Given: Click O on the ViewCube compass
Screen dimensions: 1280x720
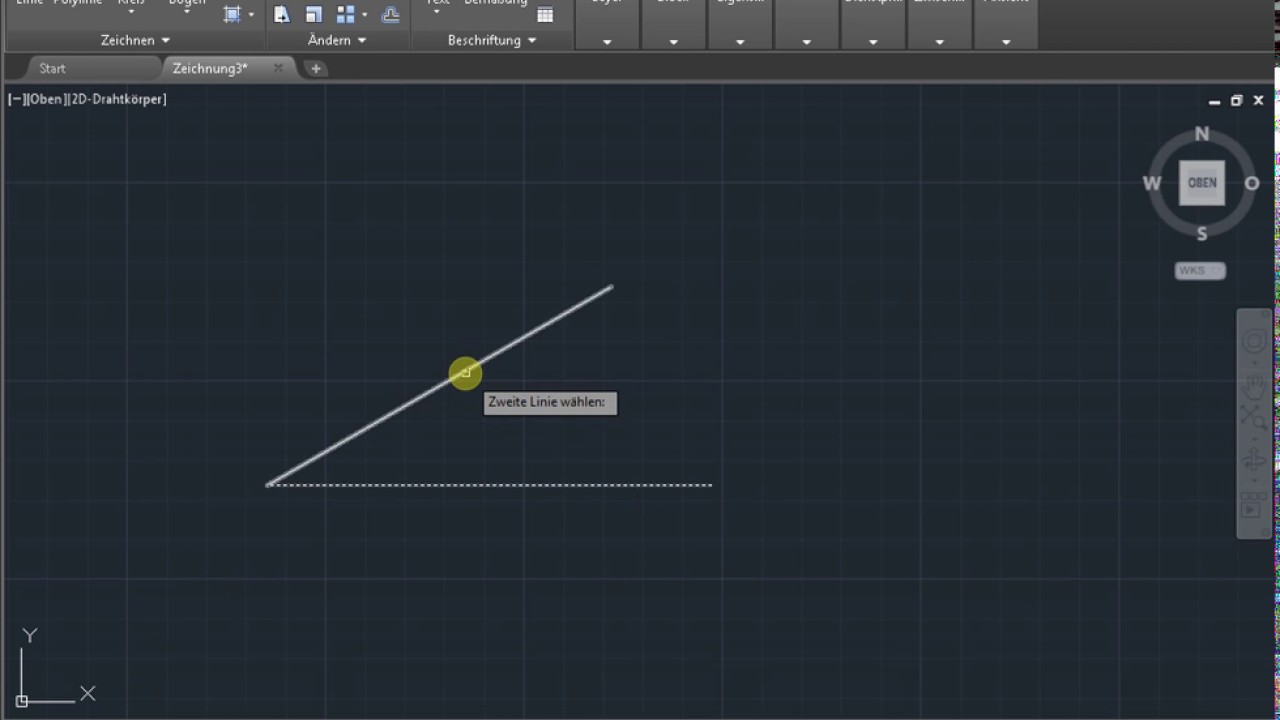Looking at the screenshot, I should click(x=1251, y=183).
